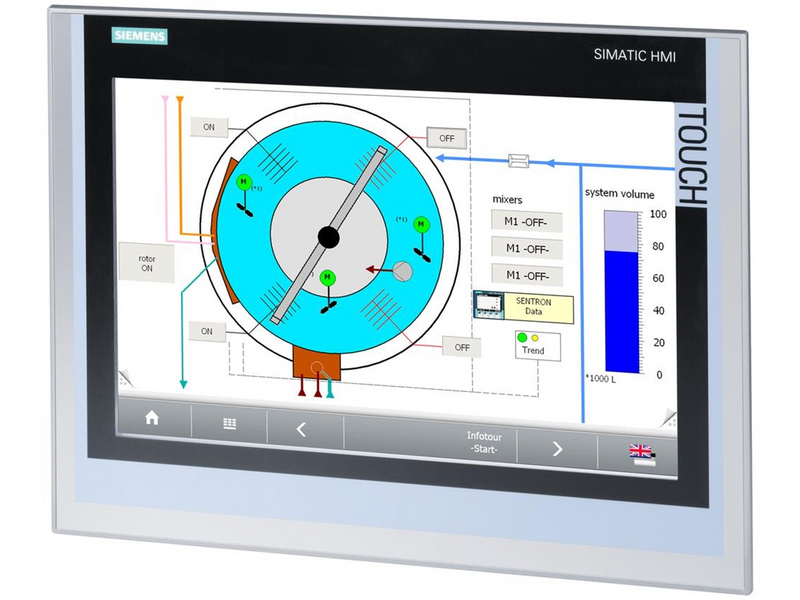This screenshot has height=600, width=800.
Task: Go to the Home screen icon
Action: pos(152,418)
